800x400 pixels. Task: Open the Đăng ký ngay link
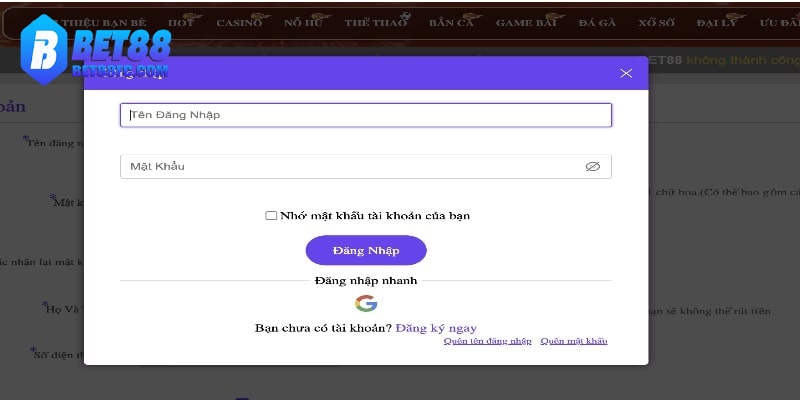[x=436, y=328]
